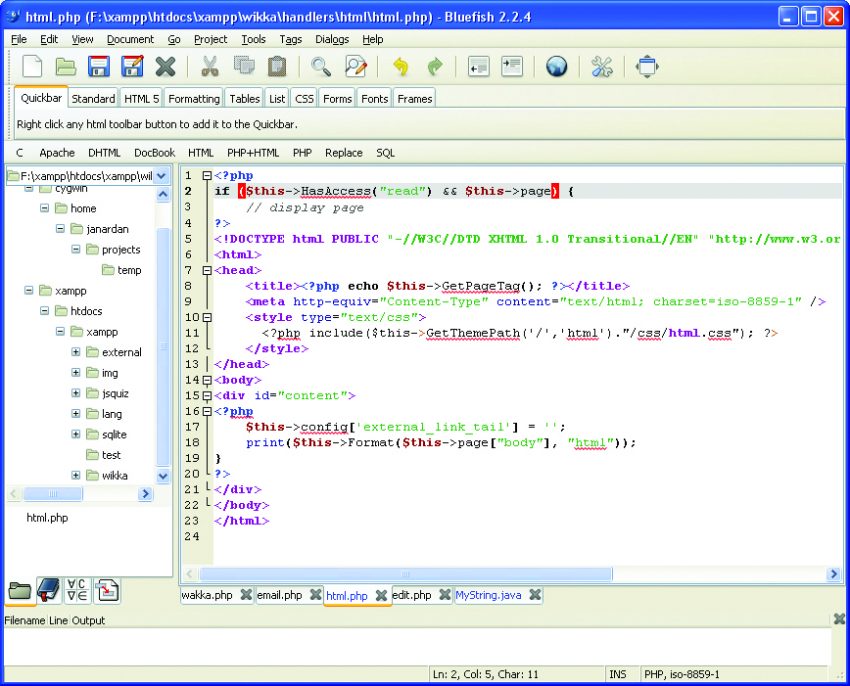850x686 pixels.
Task: Open Find and Replace via the magnifier-pencil icon
Action: point(355,66)
